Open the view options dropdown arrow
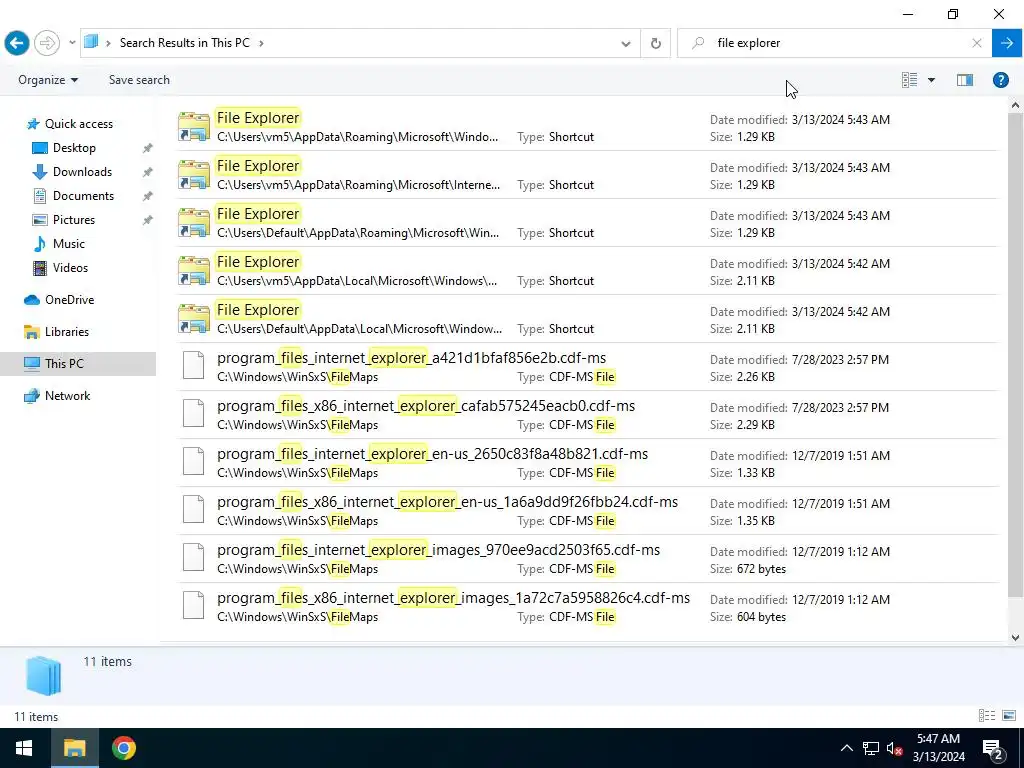 tap(931, 80)
